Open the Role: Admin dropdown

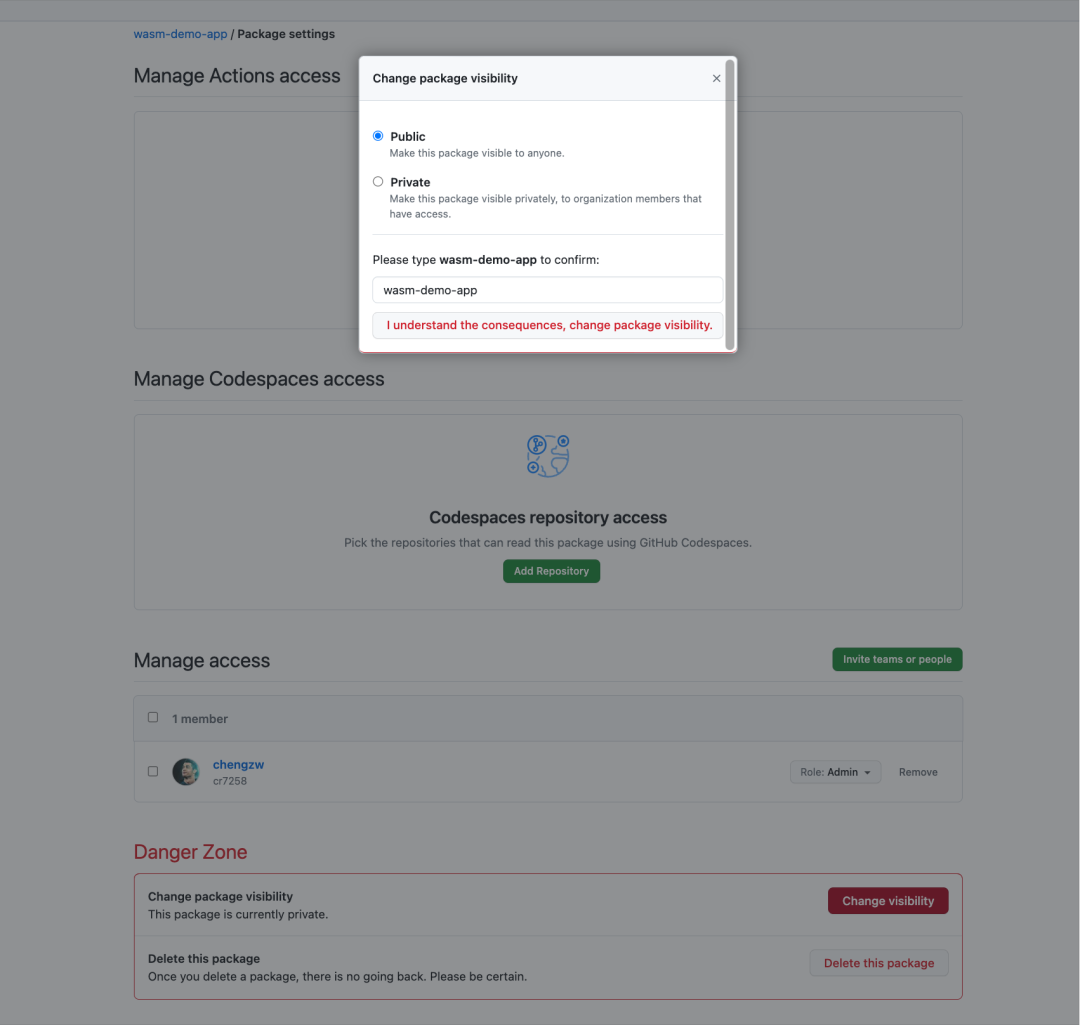(x=835, y=772)
